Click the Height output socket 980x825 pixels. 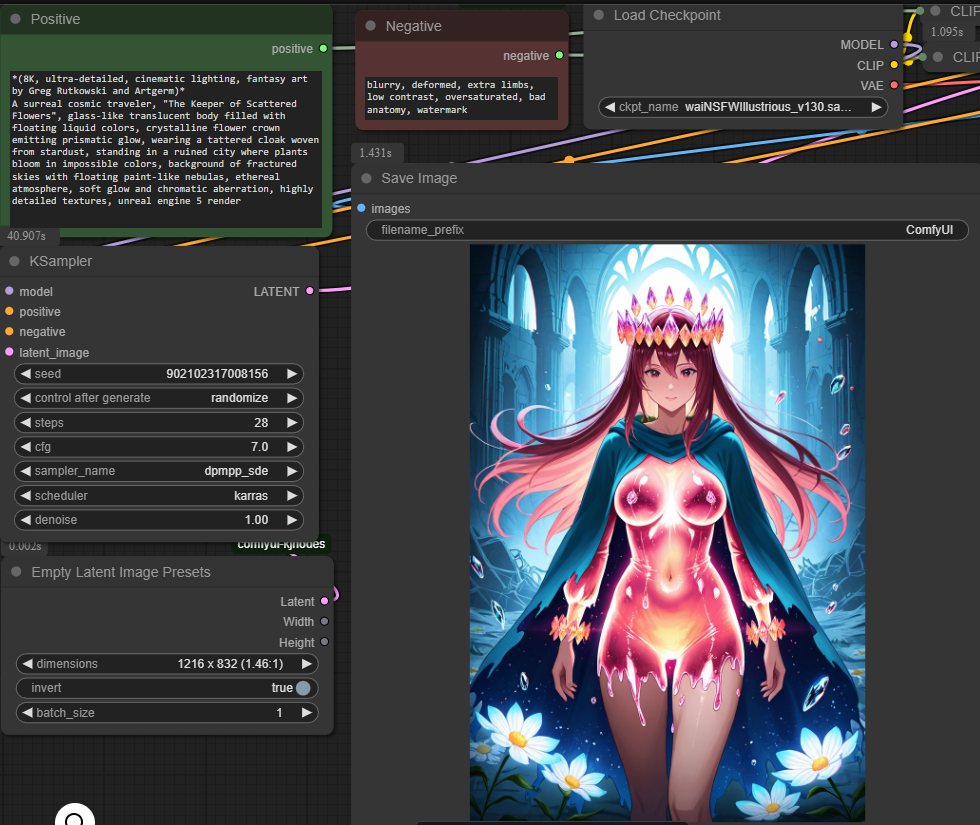[x=324, y=642]
